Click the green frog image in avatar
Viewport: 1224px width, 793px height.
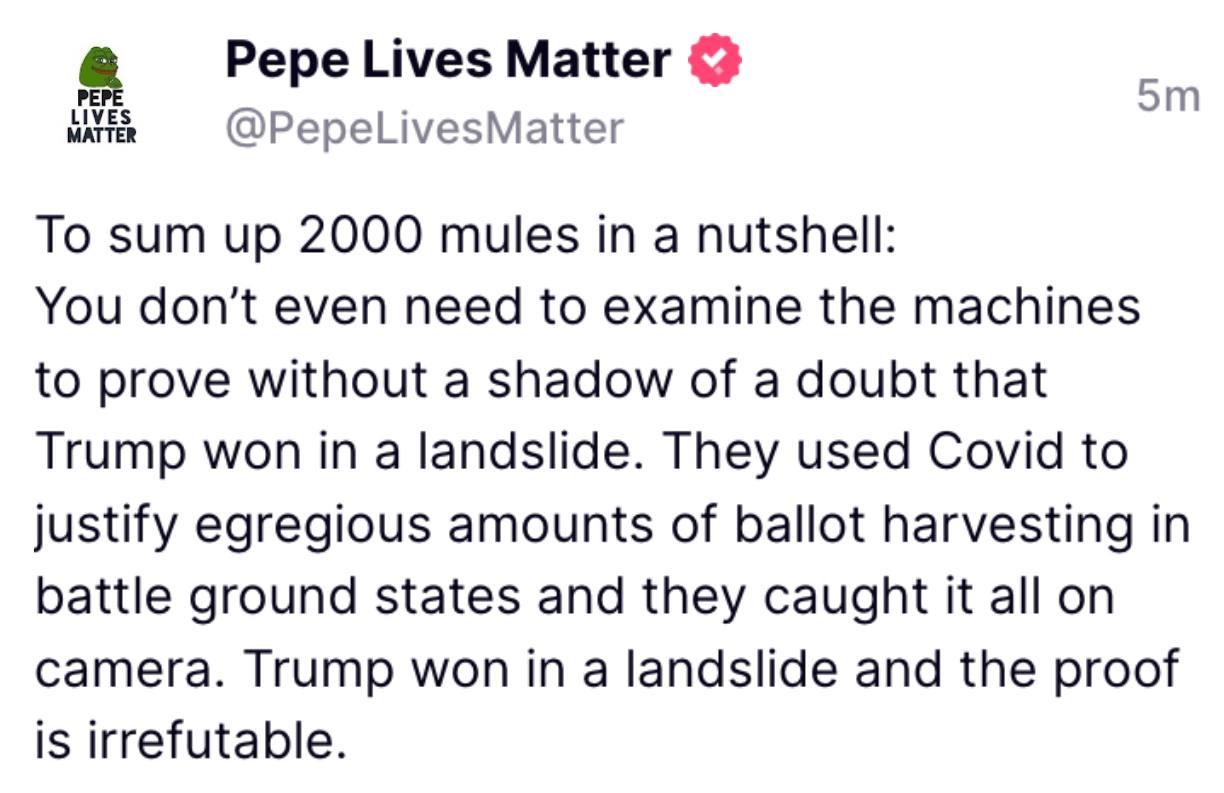(100, 68)
